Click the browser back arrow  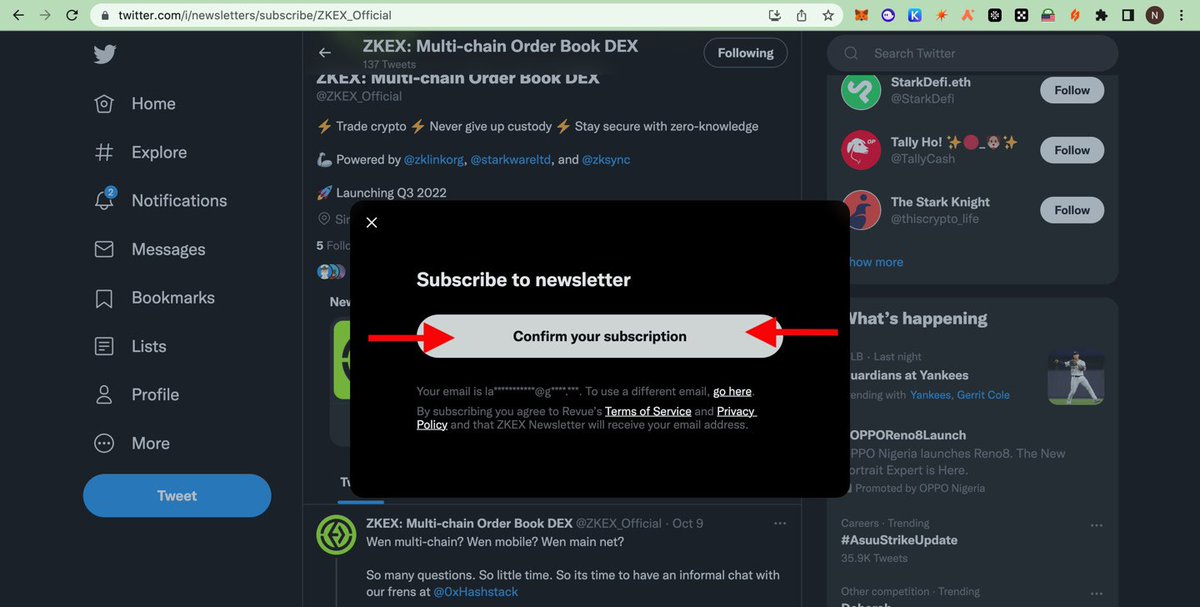click(x=19, y=15)
